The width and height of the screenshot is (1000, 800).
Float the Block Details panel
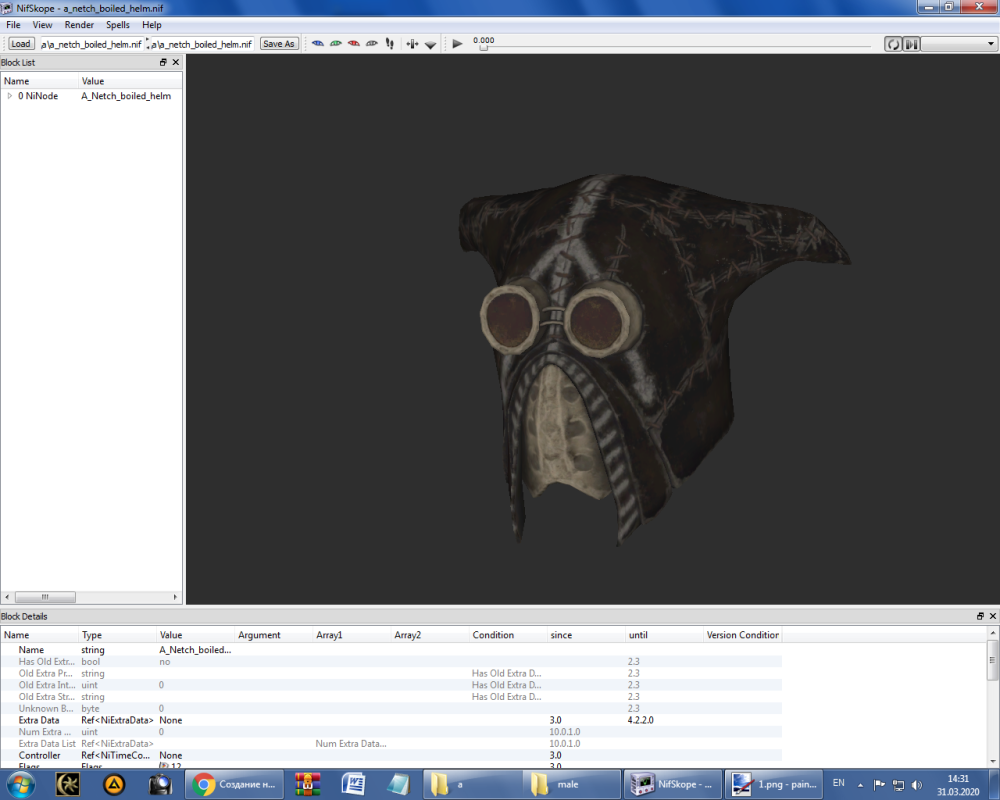click(x=980, y=616)
